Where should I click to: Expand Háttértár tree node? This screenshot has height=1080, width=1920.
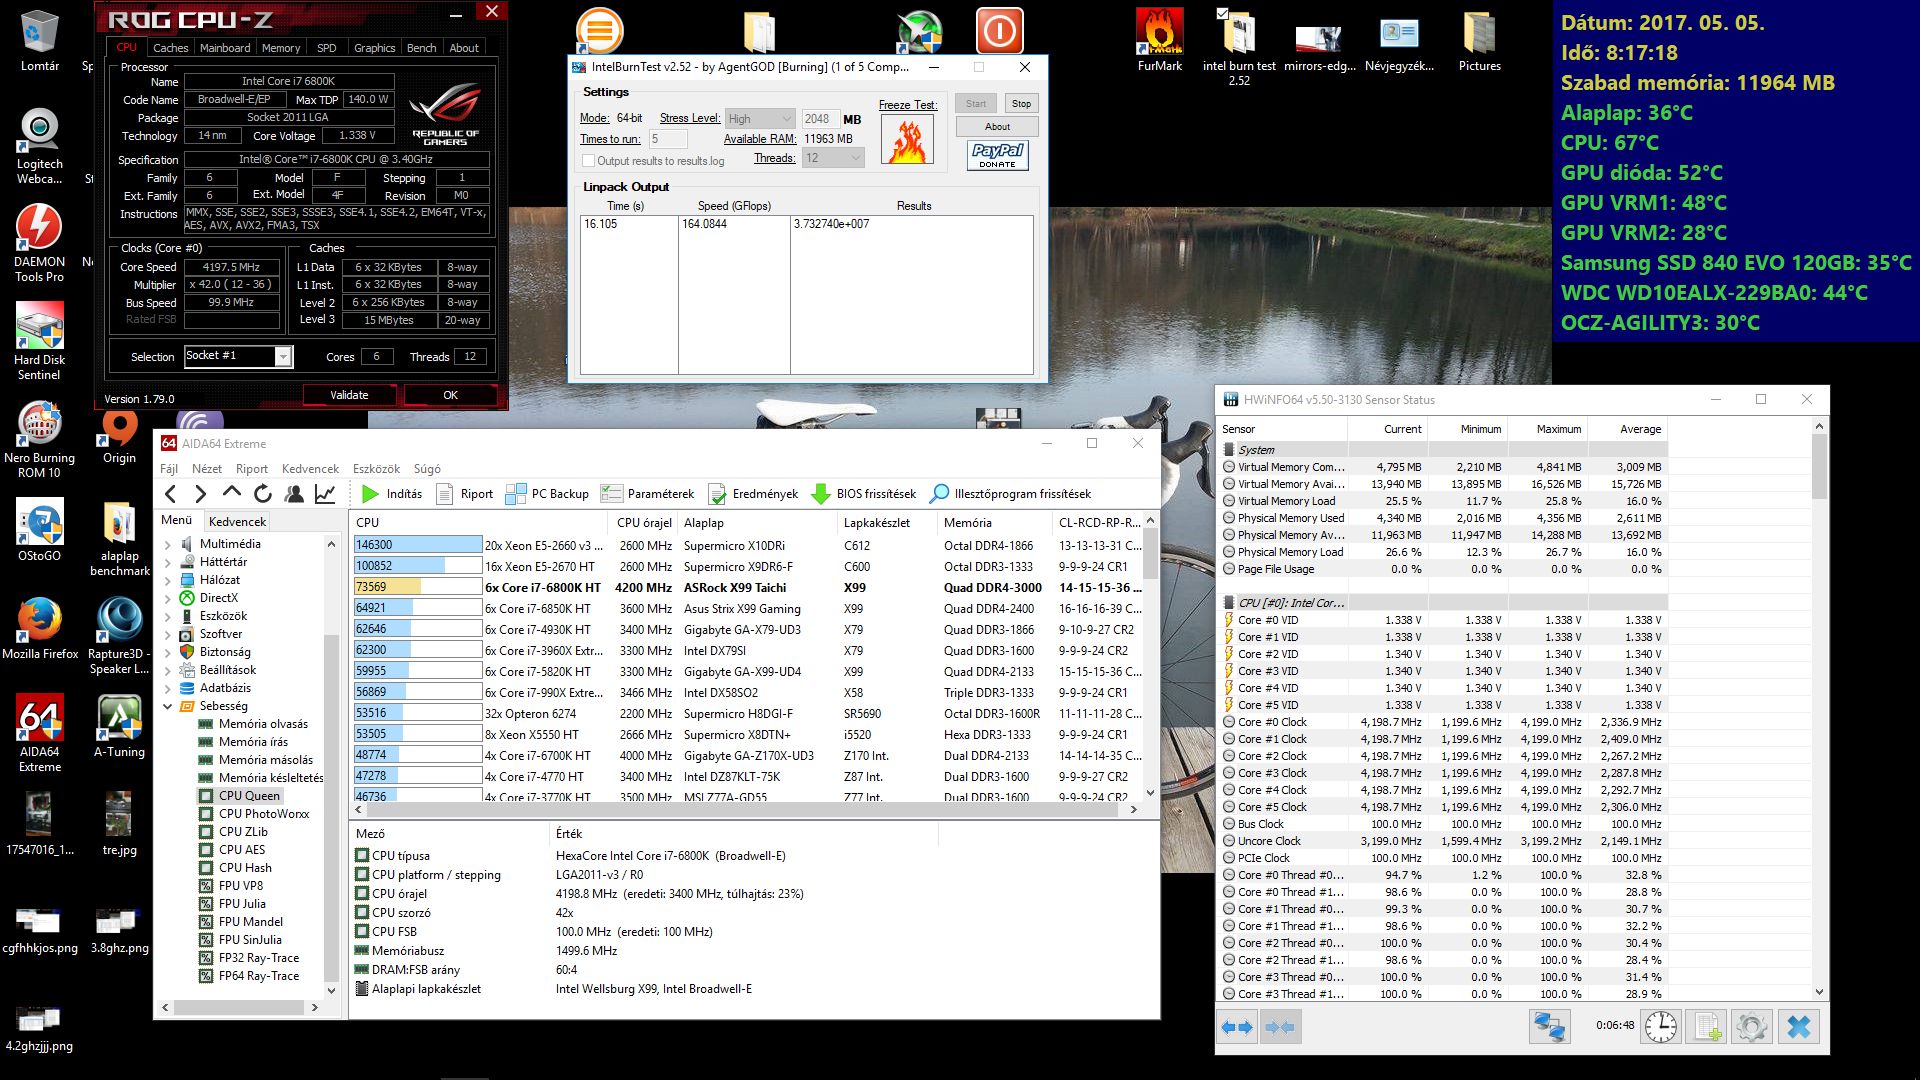click(168, 563)
